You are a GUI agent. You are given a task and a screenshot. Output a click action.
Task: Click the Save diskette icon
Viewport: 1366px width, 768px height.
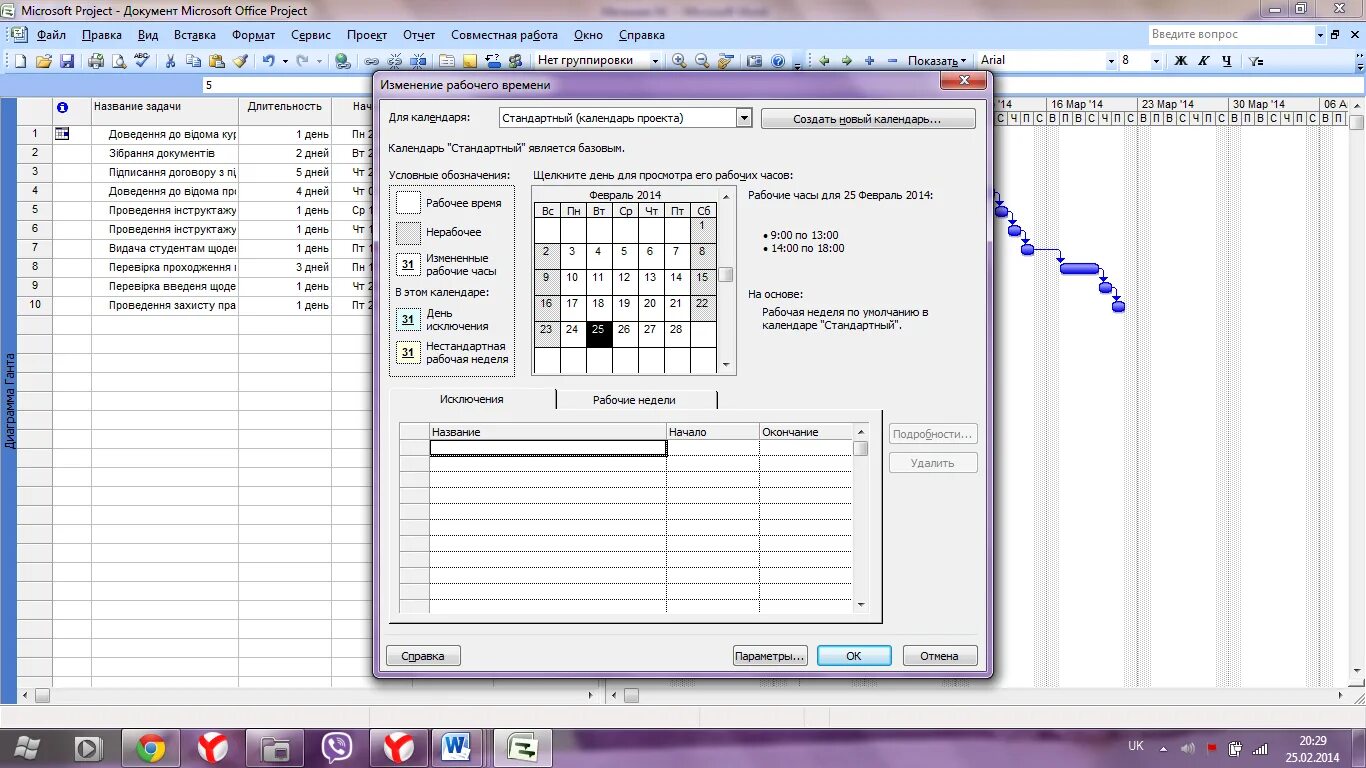(67, 61)
